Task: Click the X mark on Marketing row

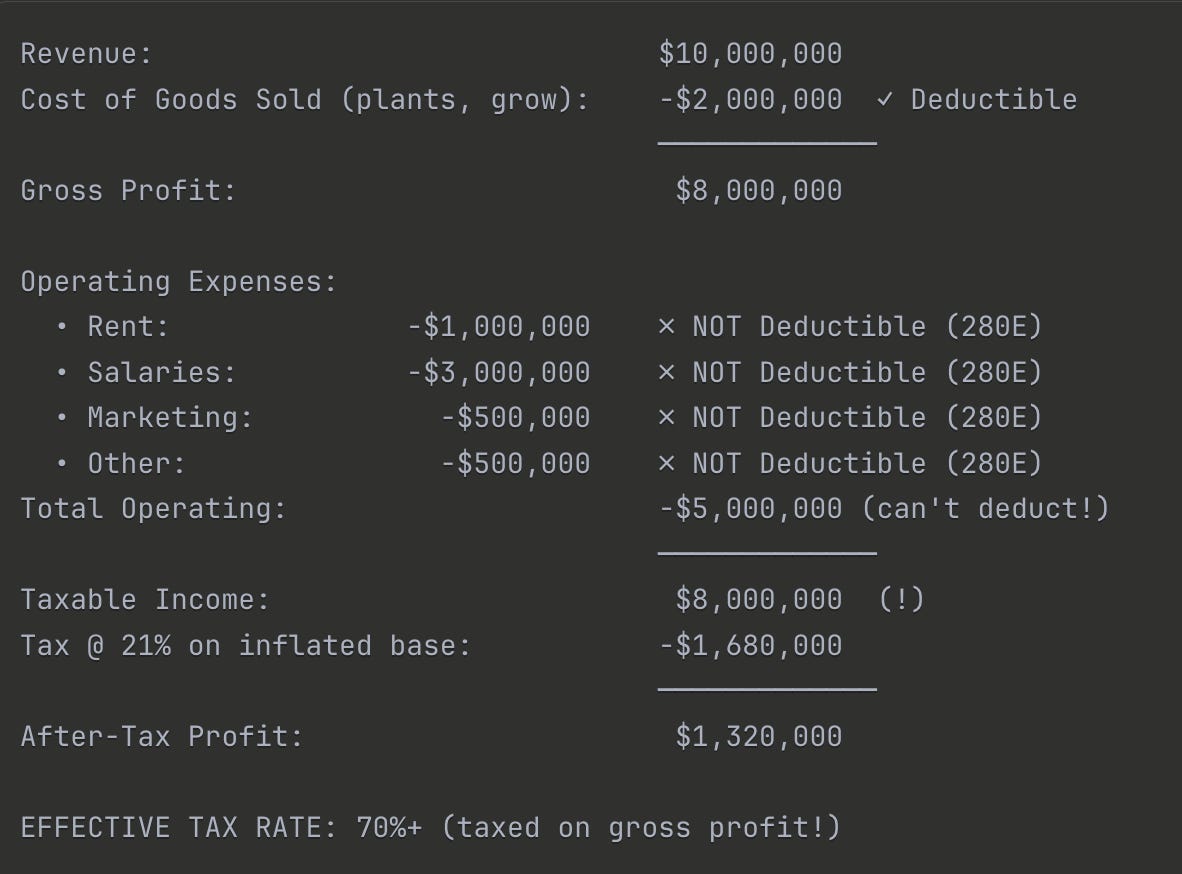Action: click(x=666, y=418)
